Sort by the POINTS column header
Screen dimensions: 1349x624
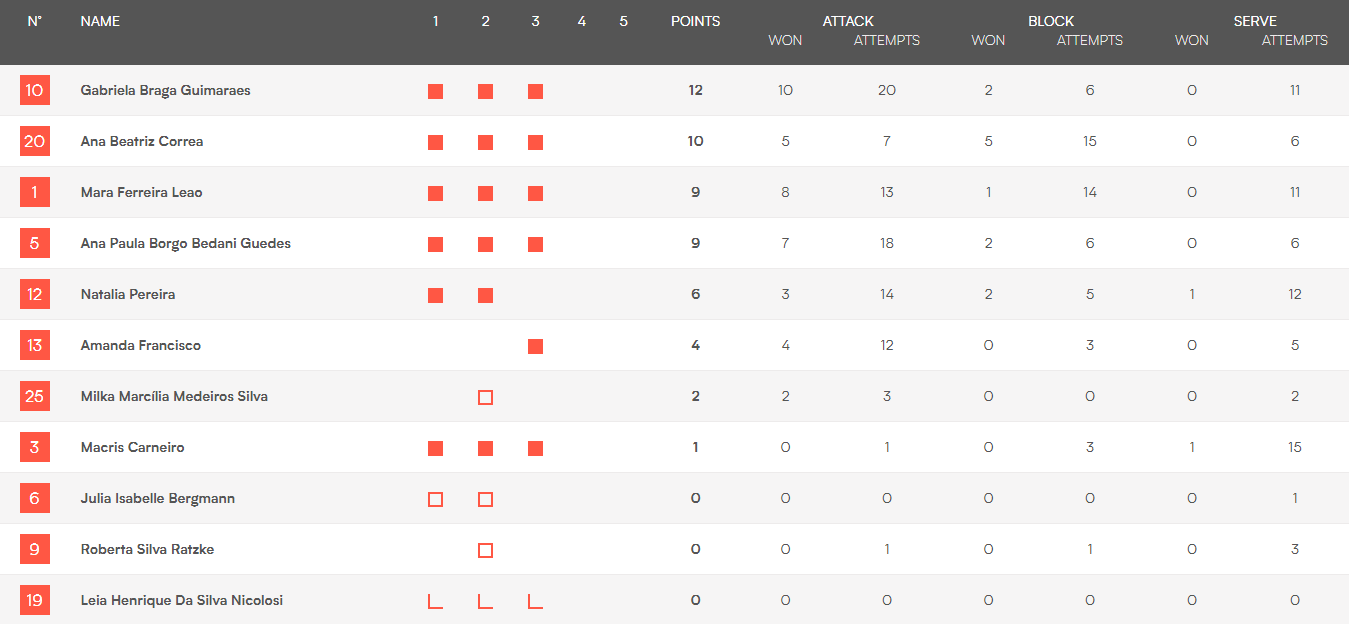pos(695,21)
